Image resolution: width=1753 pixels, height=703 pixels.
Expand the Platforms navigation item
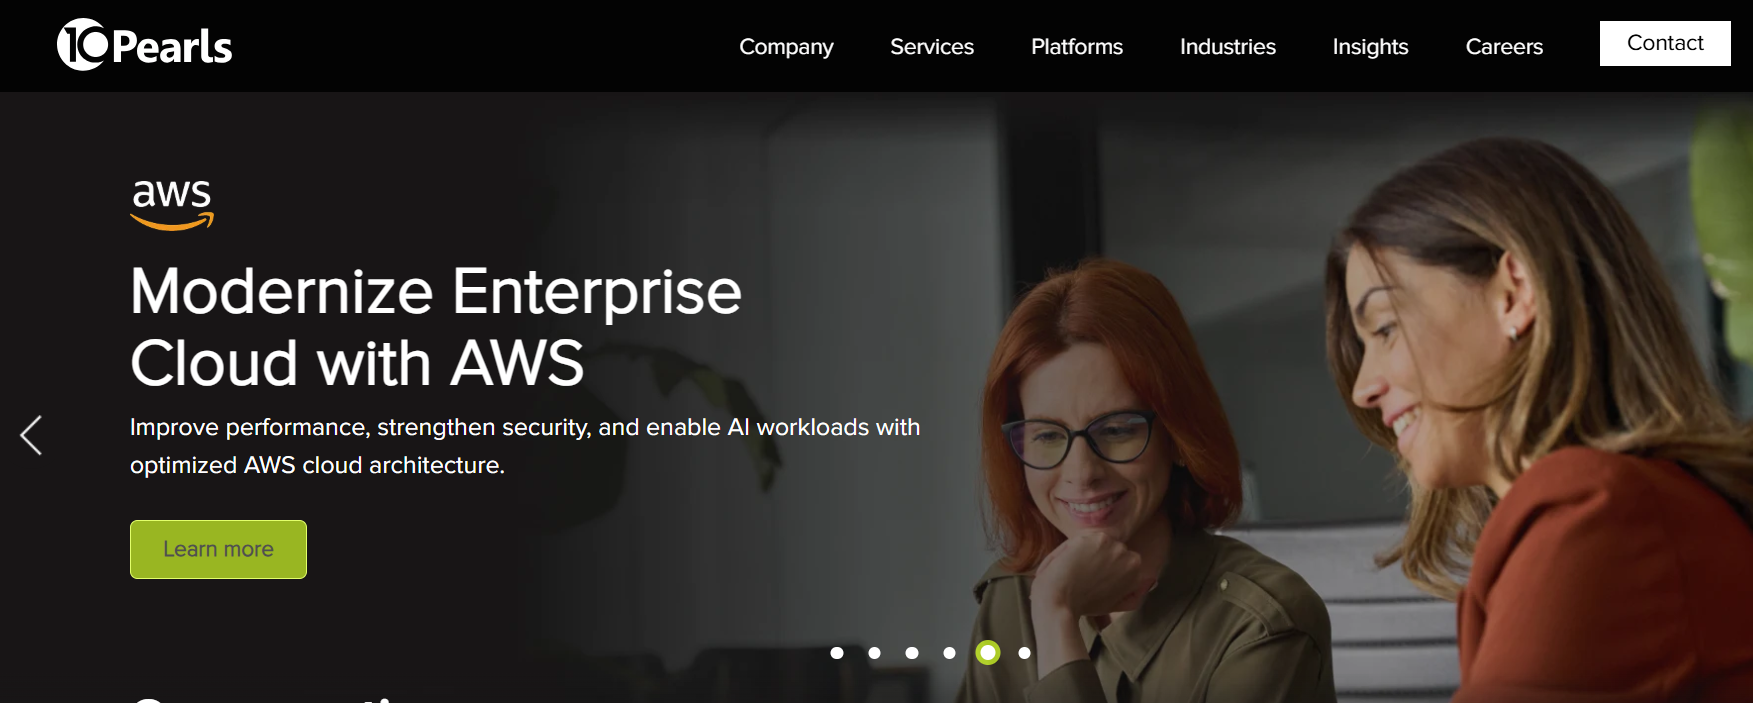(1076, 47)
